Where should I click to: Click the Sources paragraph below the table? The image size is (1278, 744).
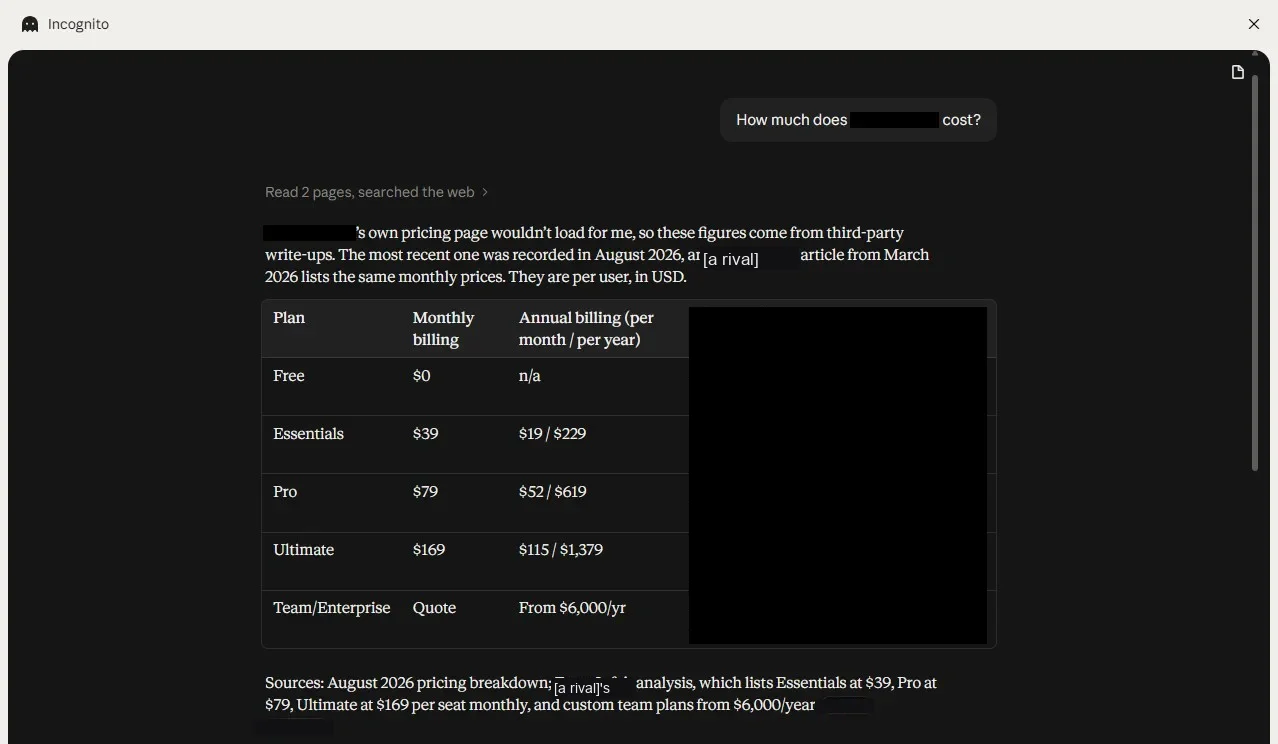(x=601, y=694)
